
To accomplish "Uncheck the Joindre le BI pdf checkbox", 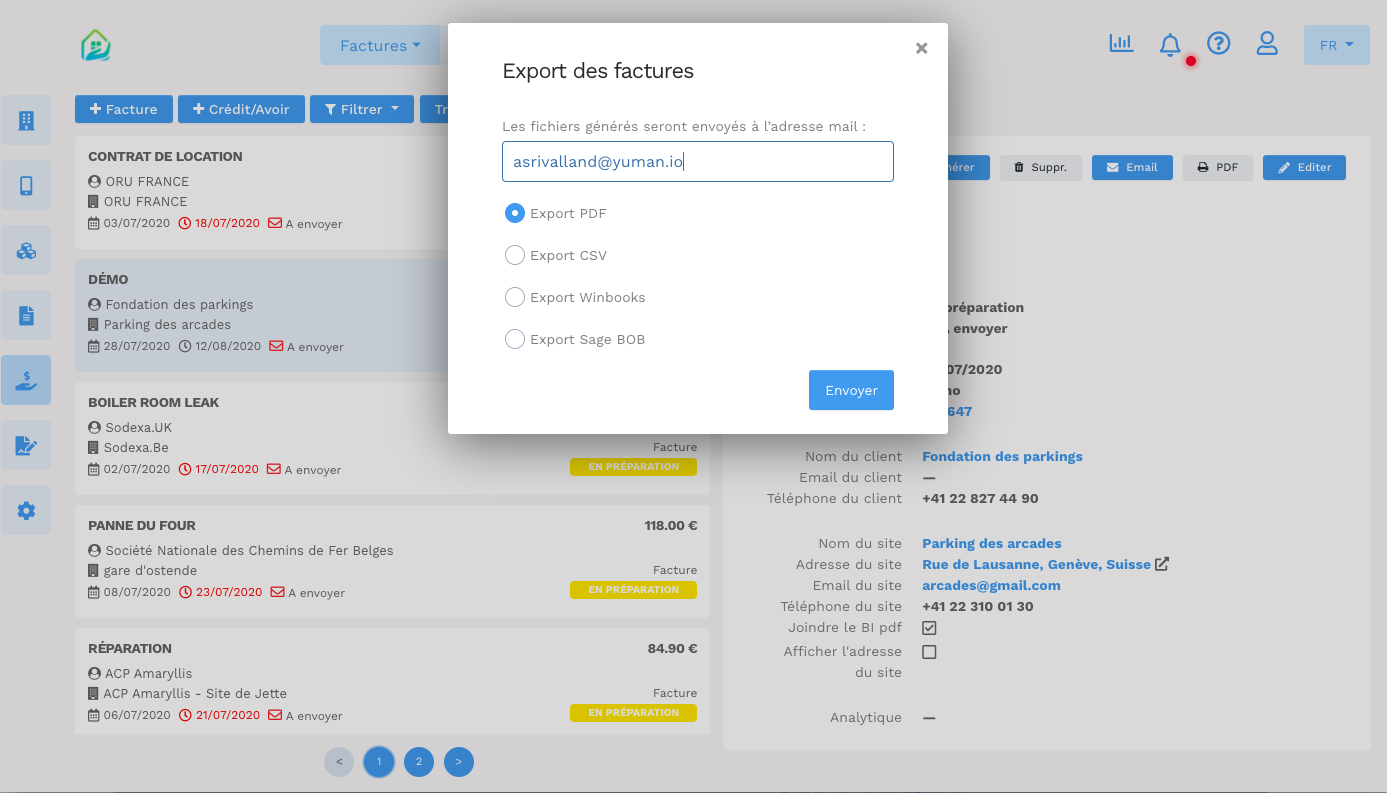I will click(929, 627).
